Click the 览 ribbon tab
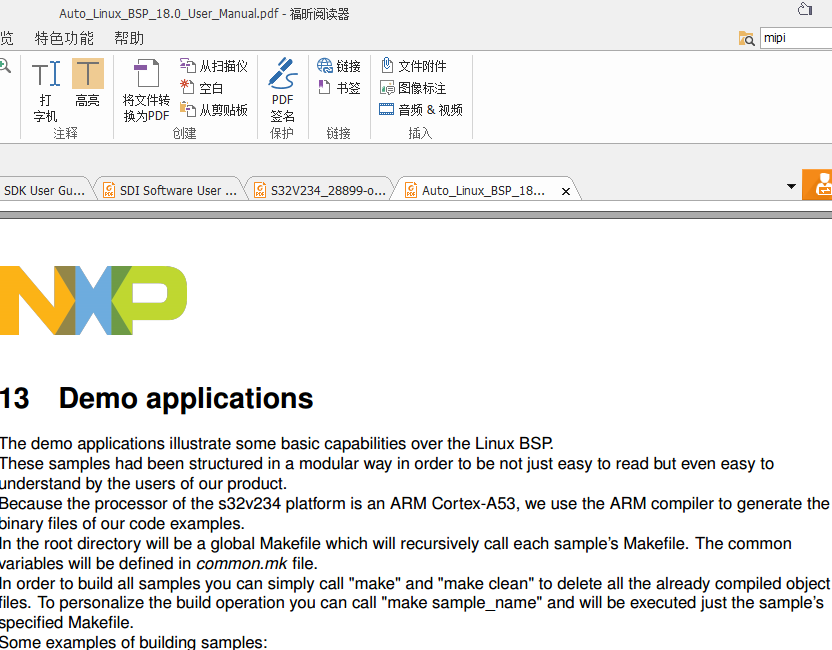This screenshot has width=832, height=650. tap(6, 38)
